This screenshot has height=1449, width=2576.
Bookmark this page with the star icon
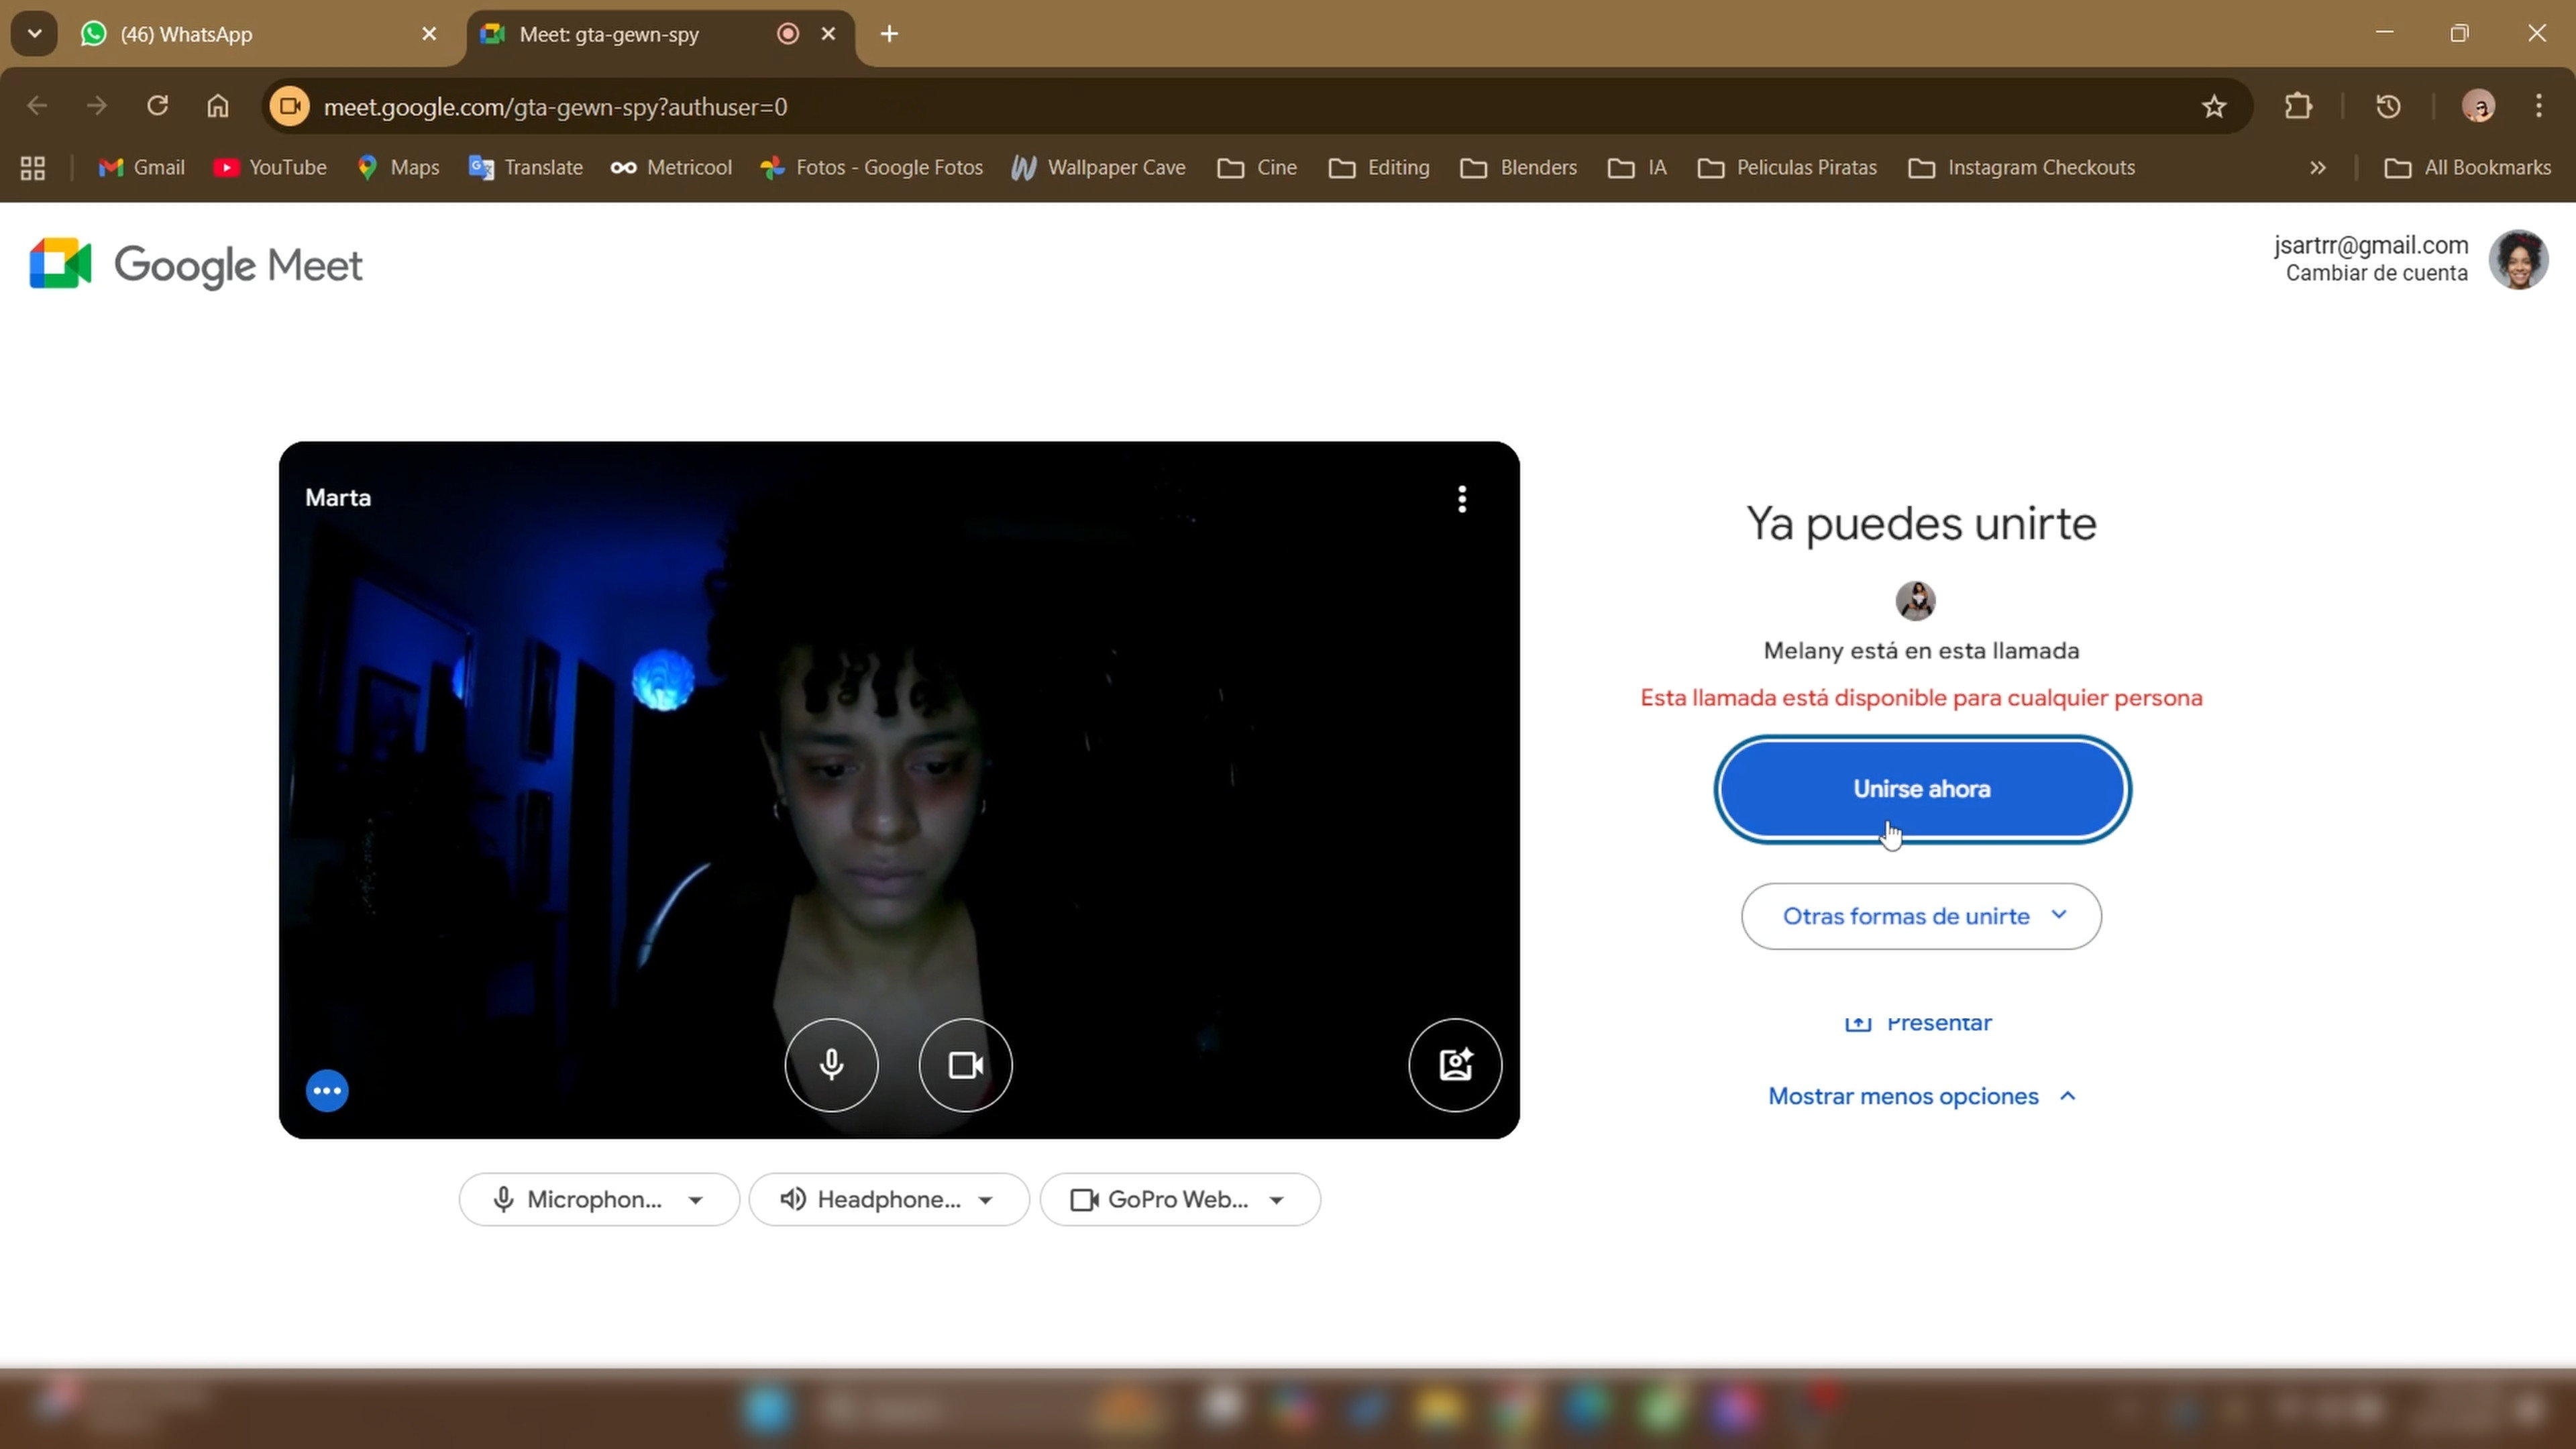pos(2213,106)
